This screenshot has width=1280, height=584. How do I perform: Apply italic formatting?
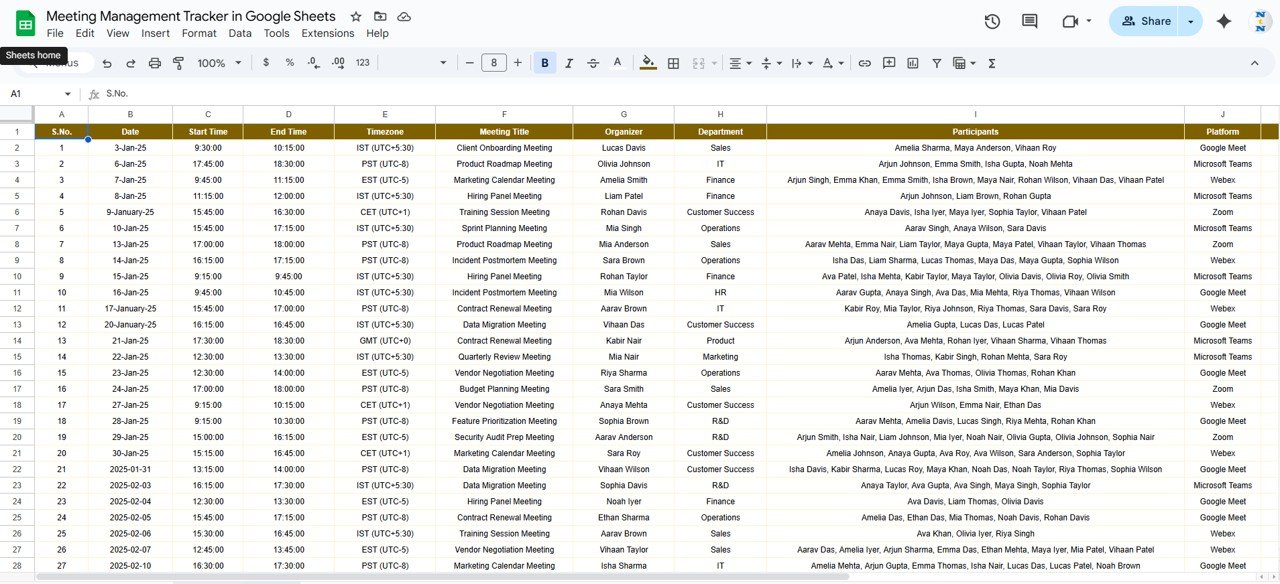point(569,62)
